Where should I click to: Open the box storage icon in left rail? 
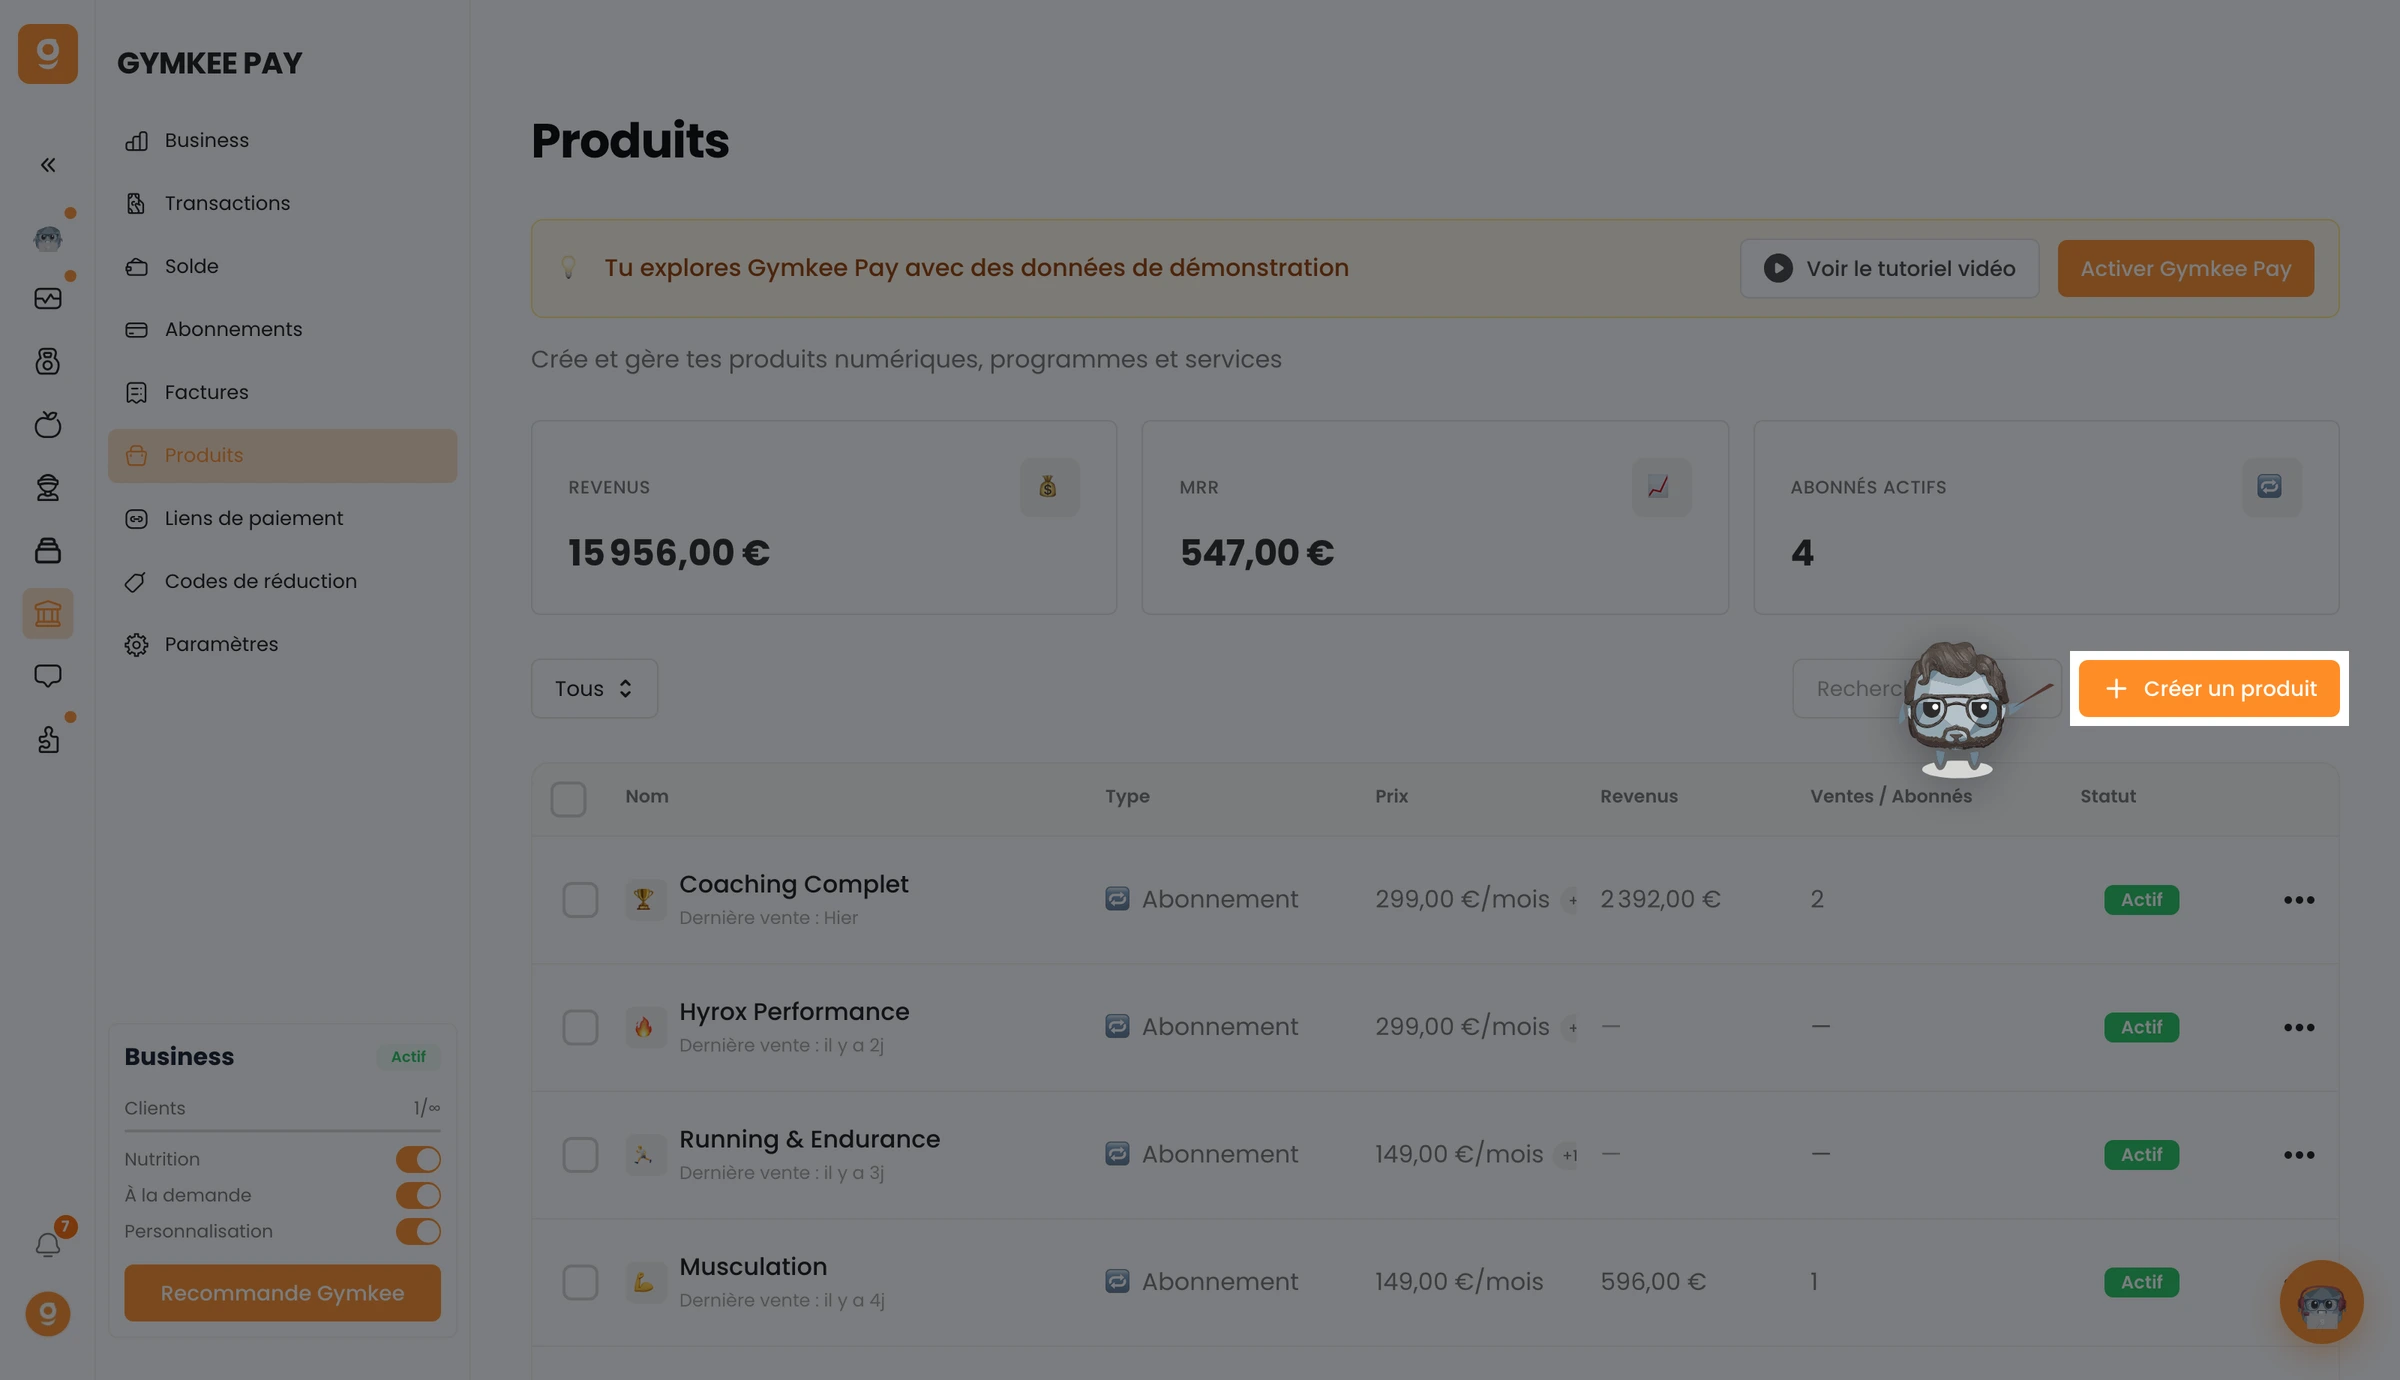(x=48, y=550)
